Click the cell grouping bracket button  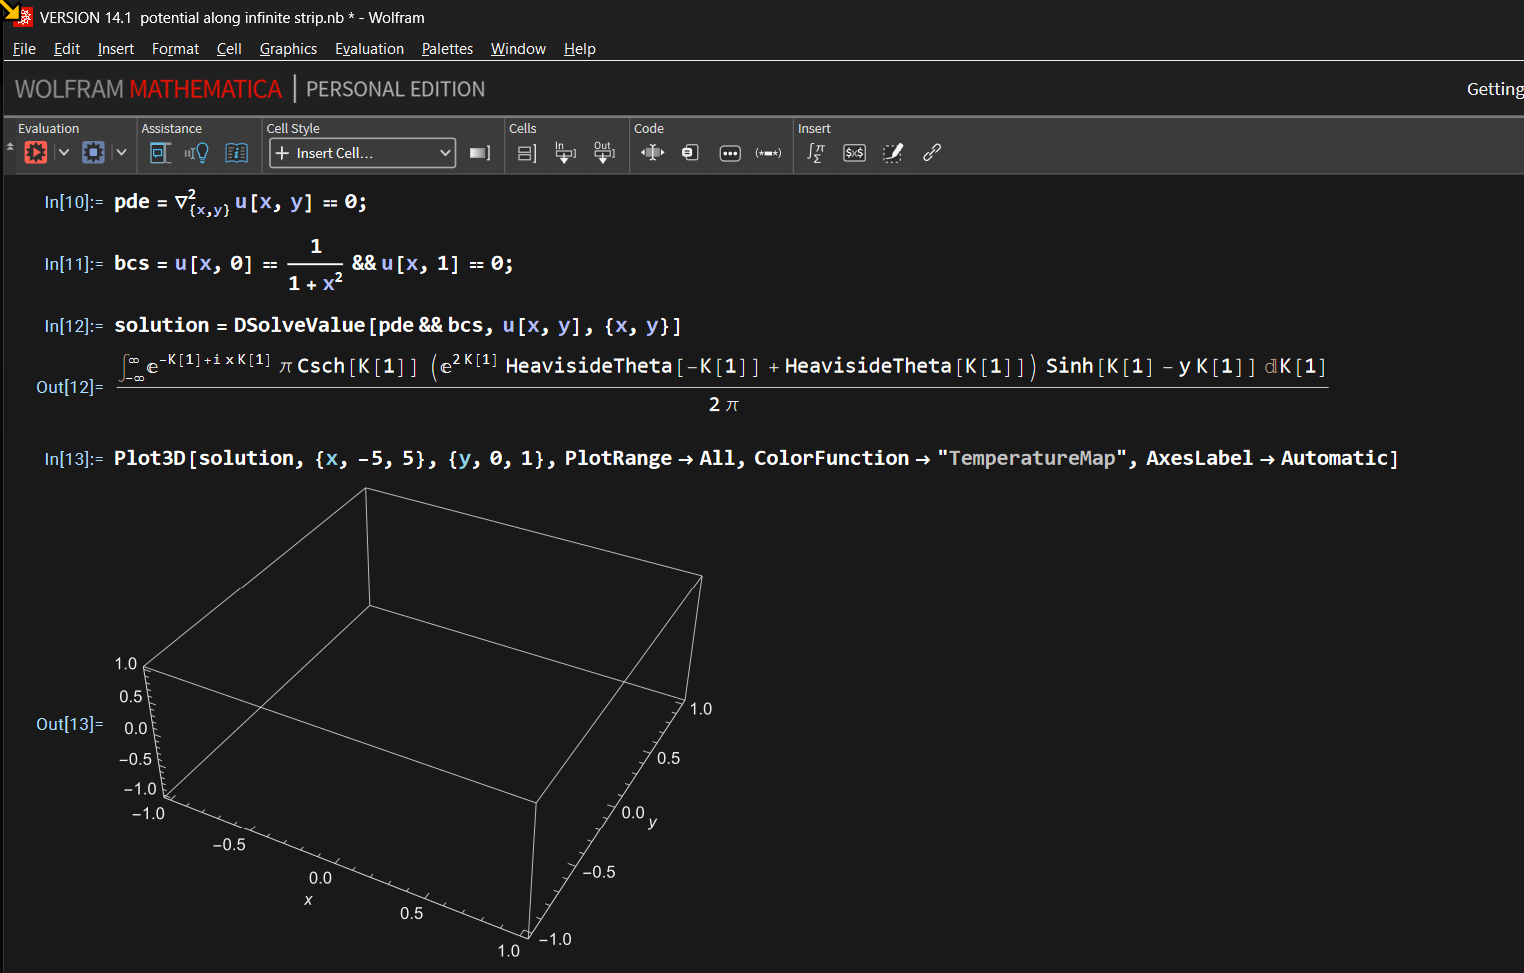(527, 153)
